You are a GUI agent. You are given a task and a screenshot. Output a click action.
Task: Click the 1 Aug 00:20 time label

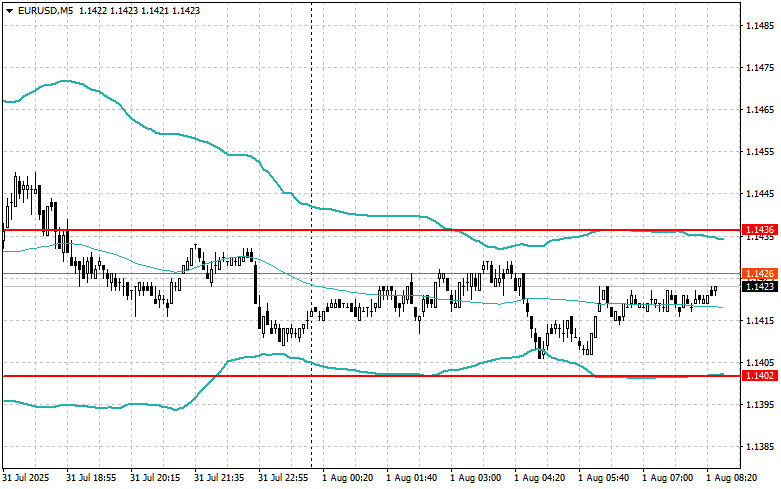[348, 478]
